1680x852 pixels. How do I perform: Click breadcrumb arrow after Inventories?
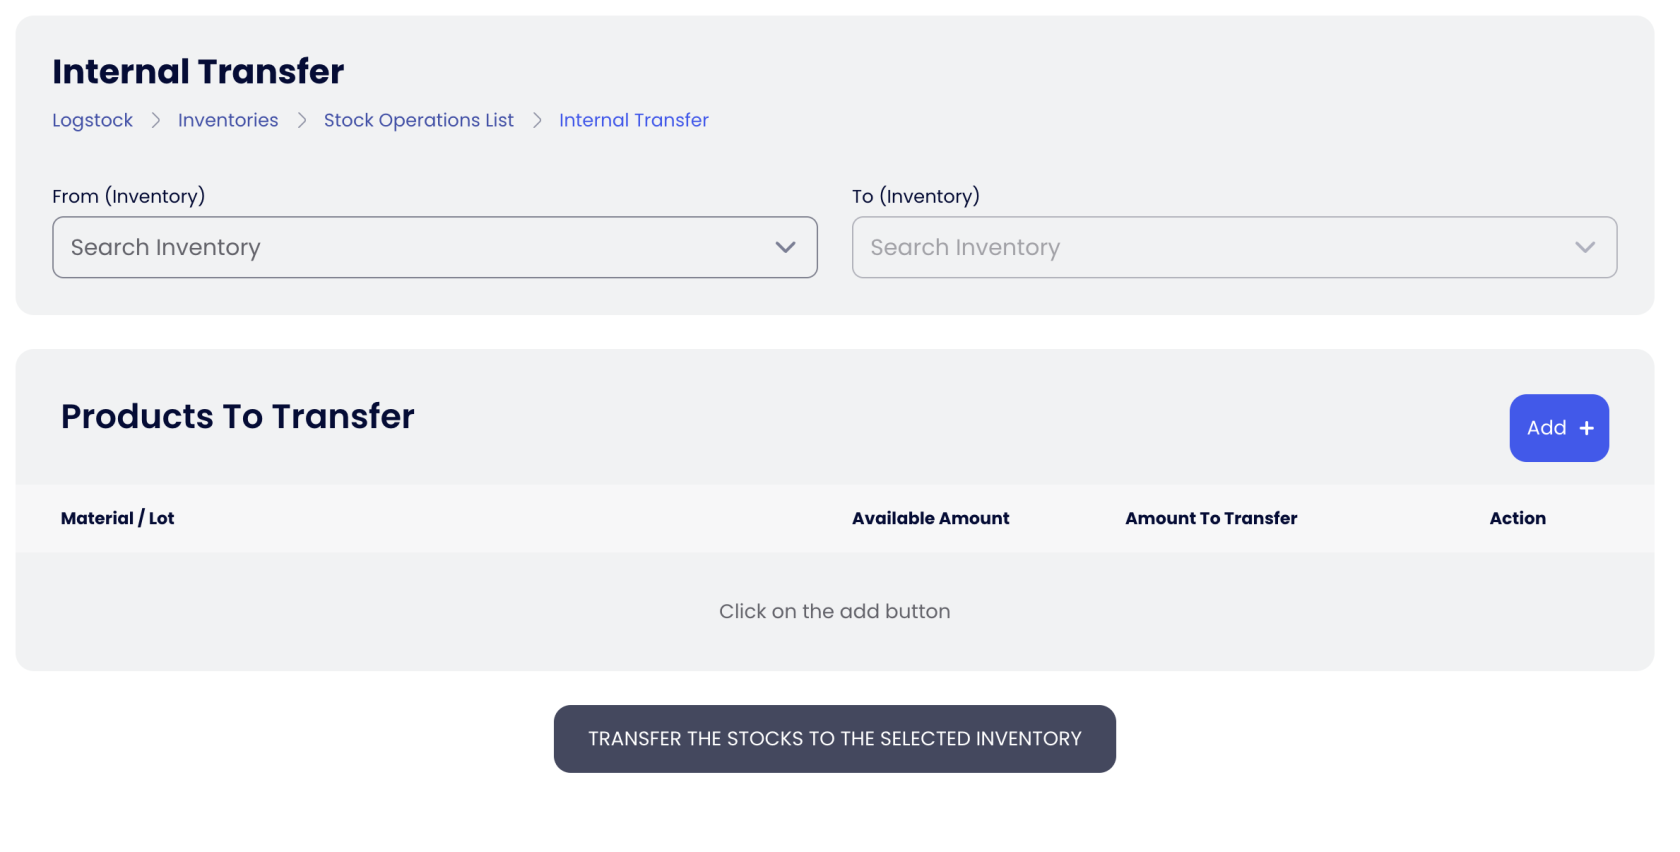(301, 120)
